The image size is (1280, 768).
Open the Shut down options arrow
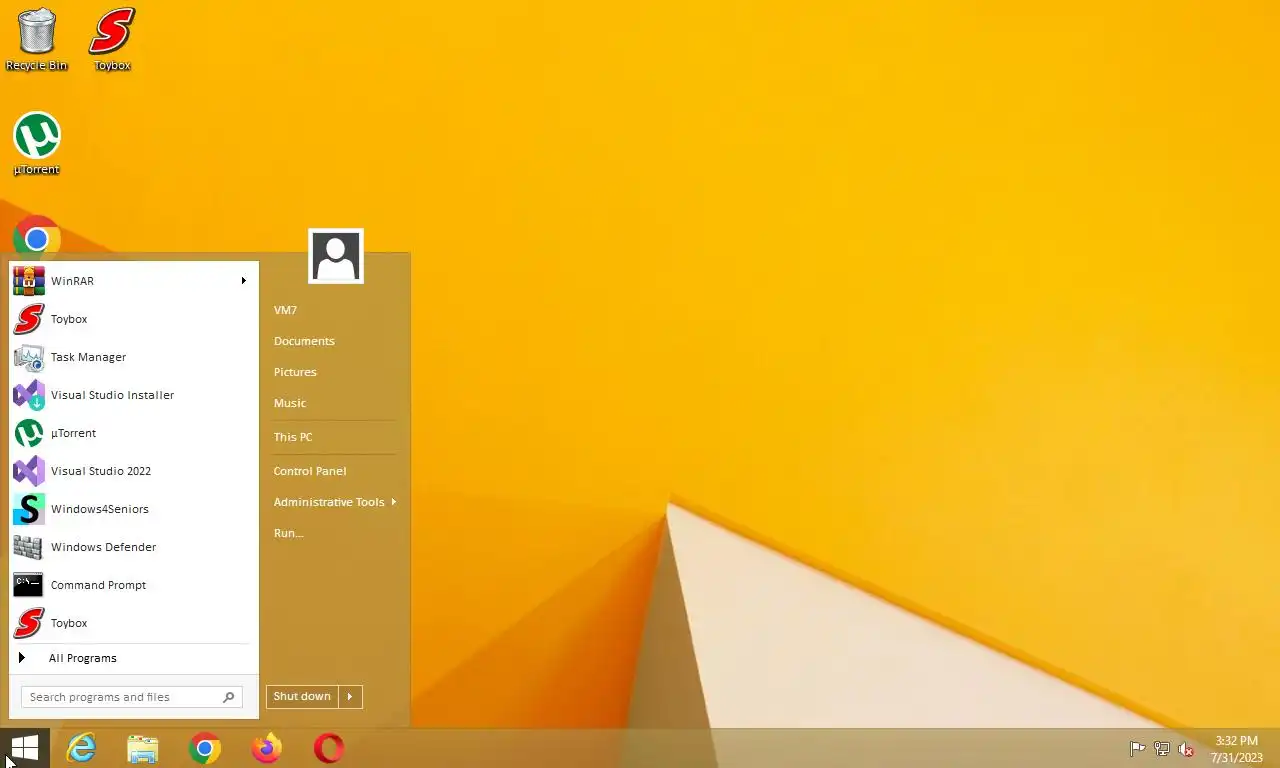(x=350, y=696)
